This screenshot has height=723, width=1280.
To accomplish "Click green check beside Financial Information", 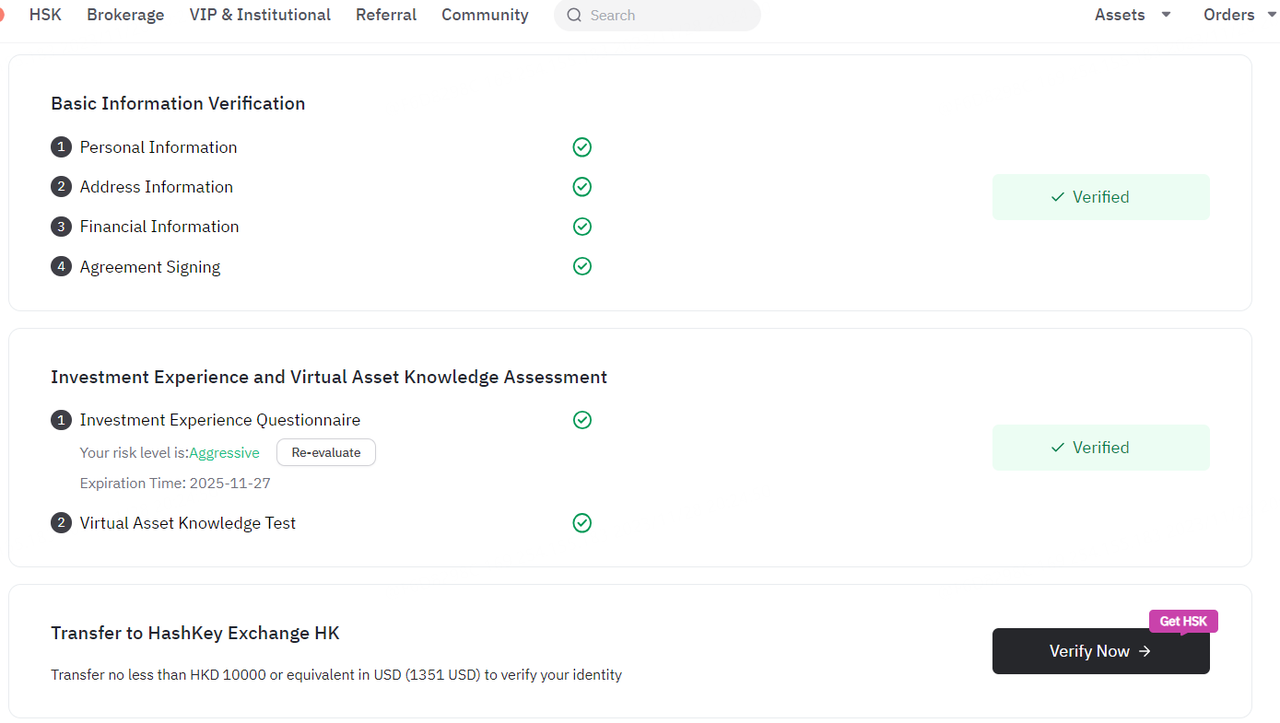I will [582, 227].
